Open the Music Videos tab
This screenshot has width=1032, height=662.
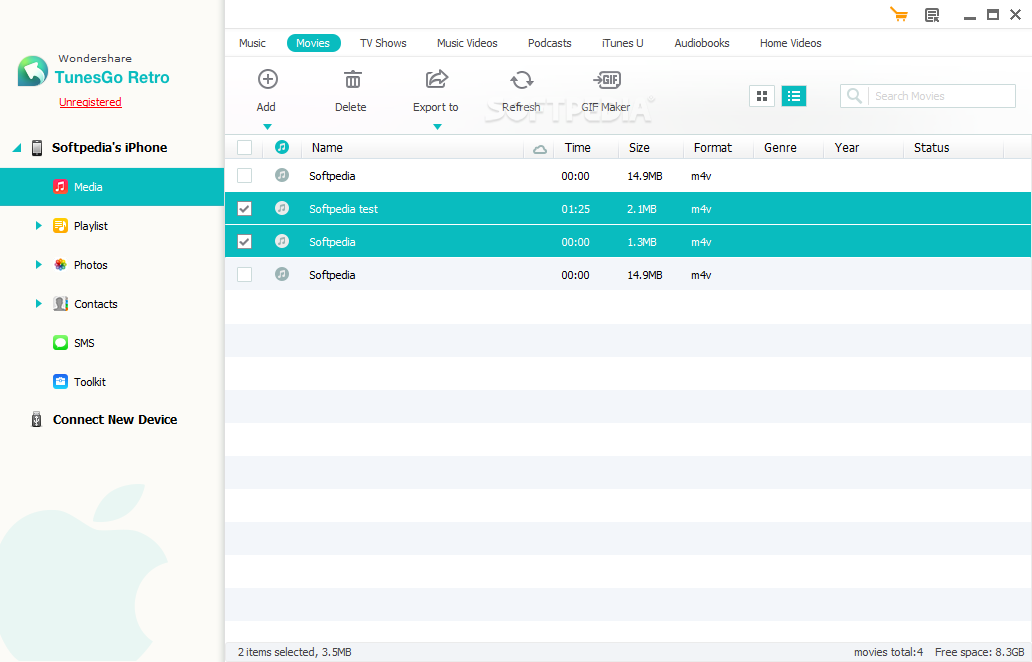pos(467,43)
